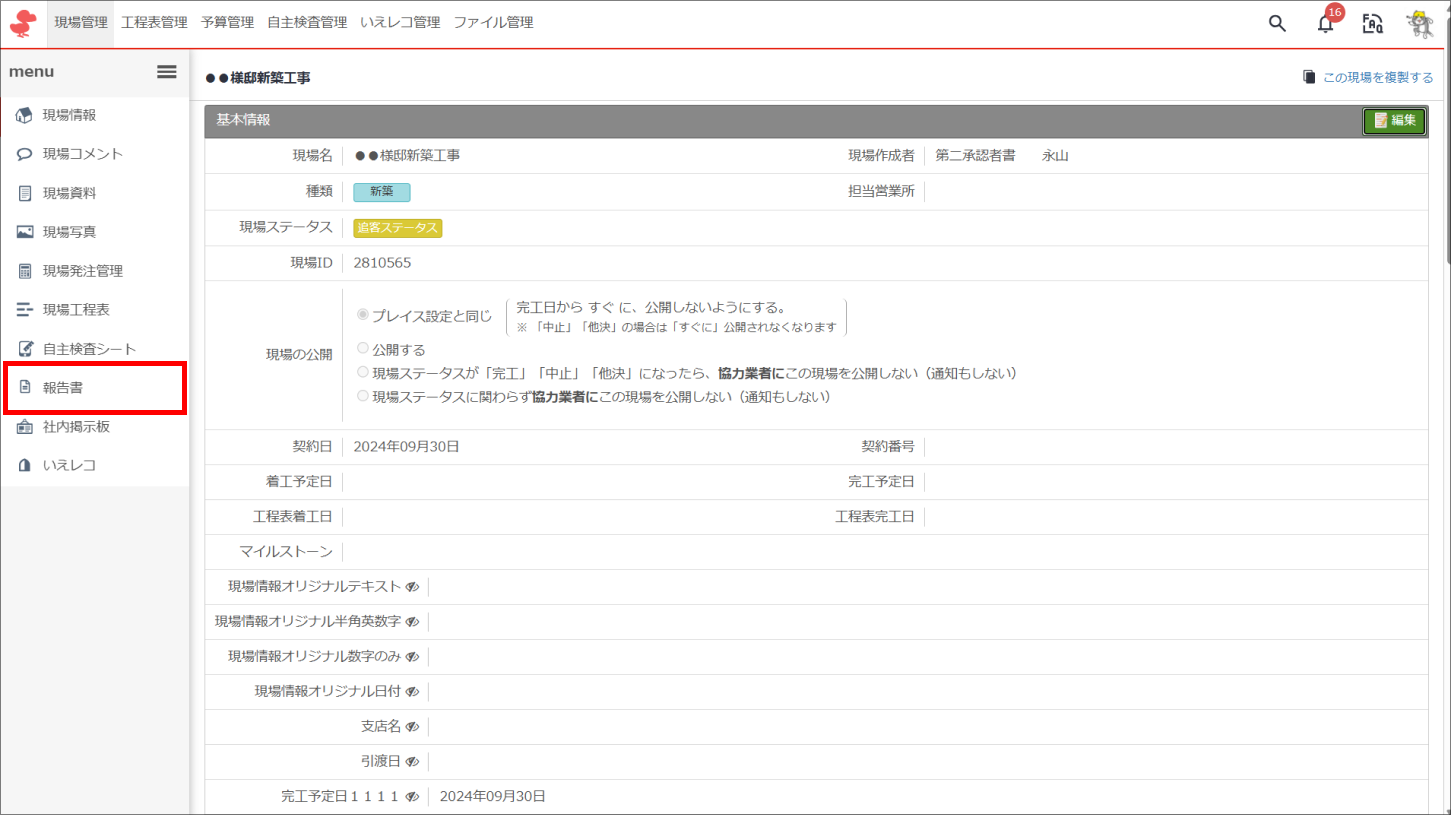Open 現場写真 in the sidebar

click(x=69, y=232)
